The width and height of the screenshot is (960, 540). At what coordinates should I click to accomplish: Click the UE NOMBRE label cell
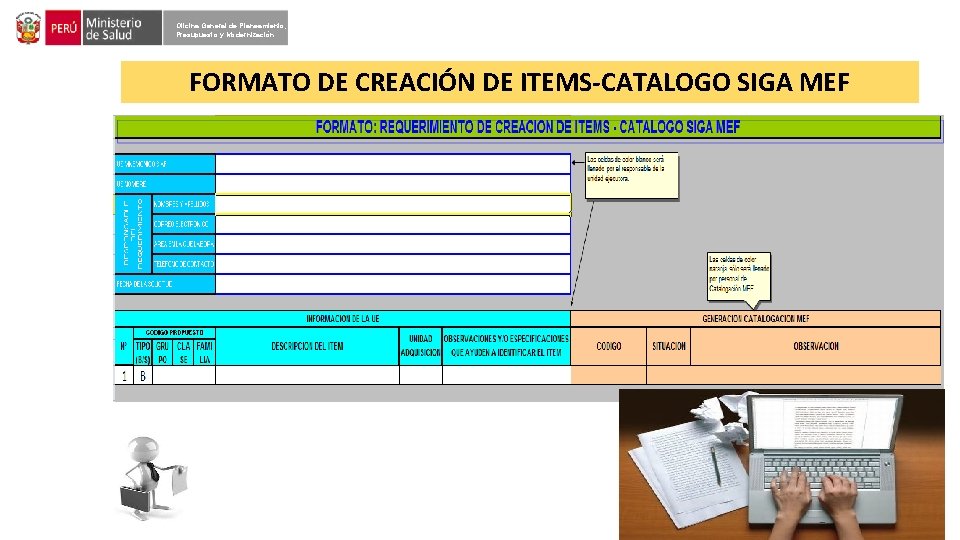click(x=165, y=184)
